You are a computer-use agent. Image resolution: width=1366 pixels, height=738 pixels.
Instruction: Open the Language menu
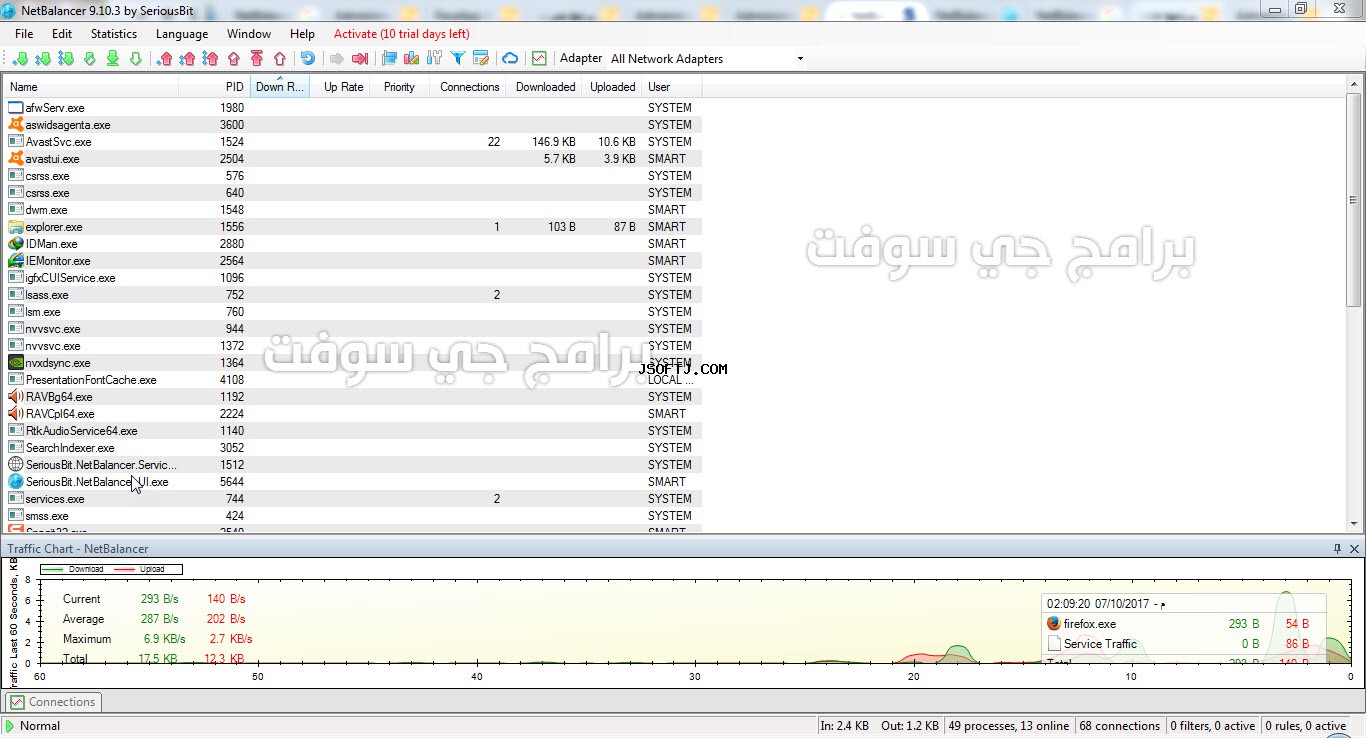[x=182, y=34]
